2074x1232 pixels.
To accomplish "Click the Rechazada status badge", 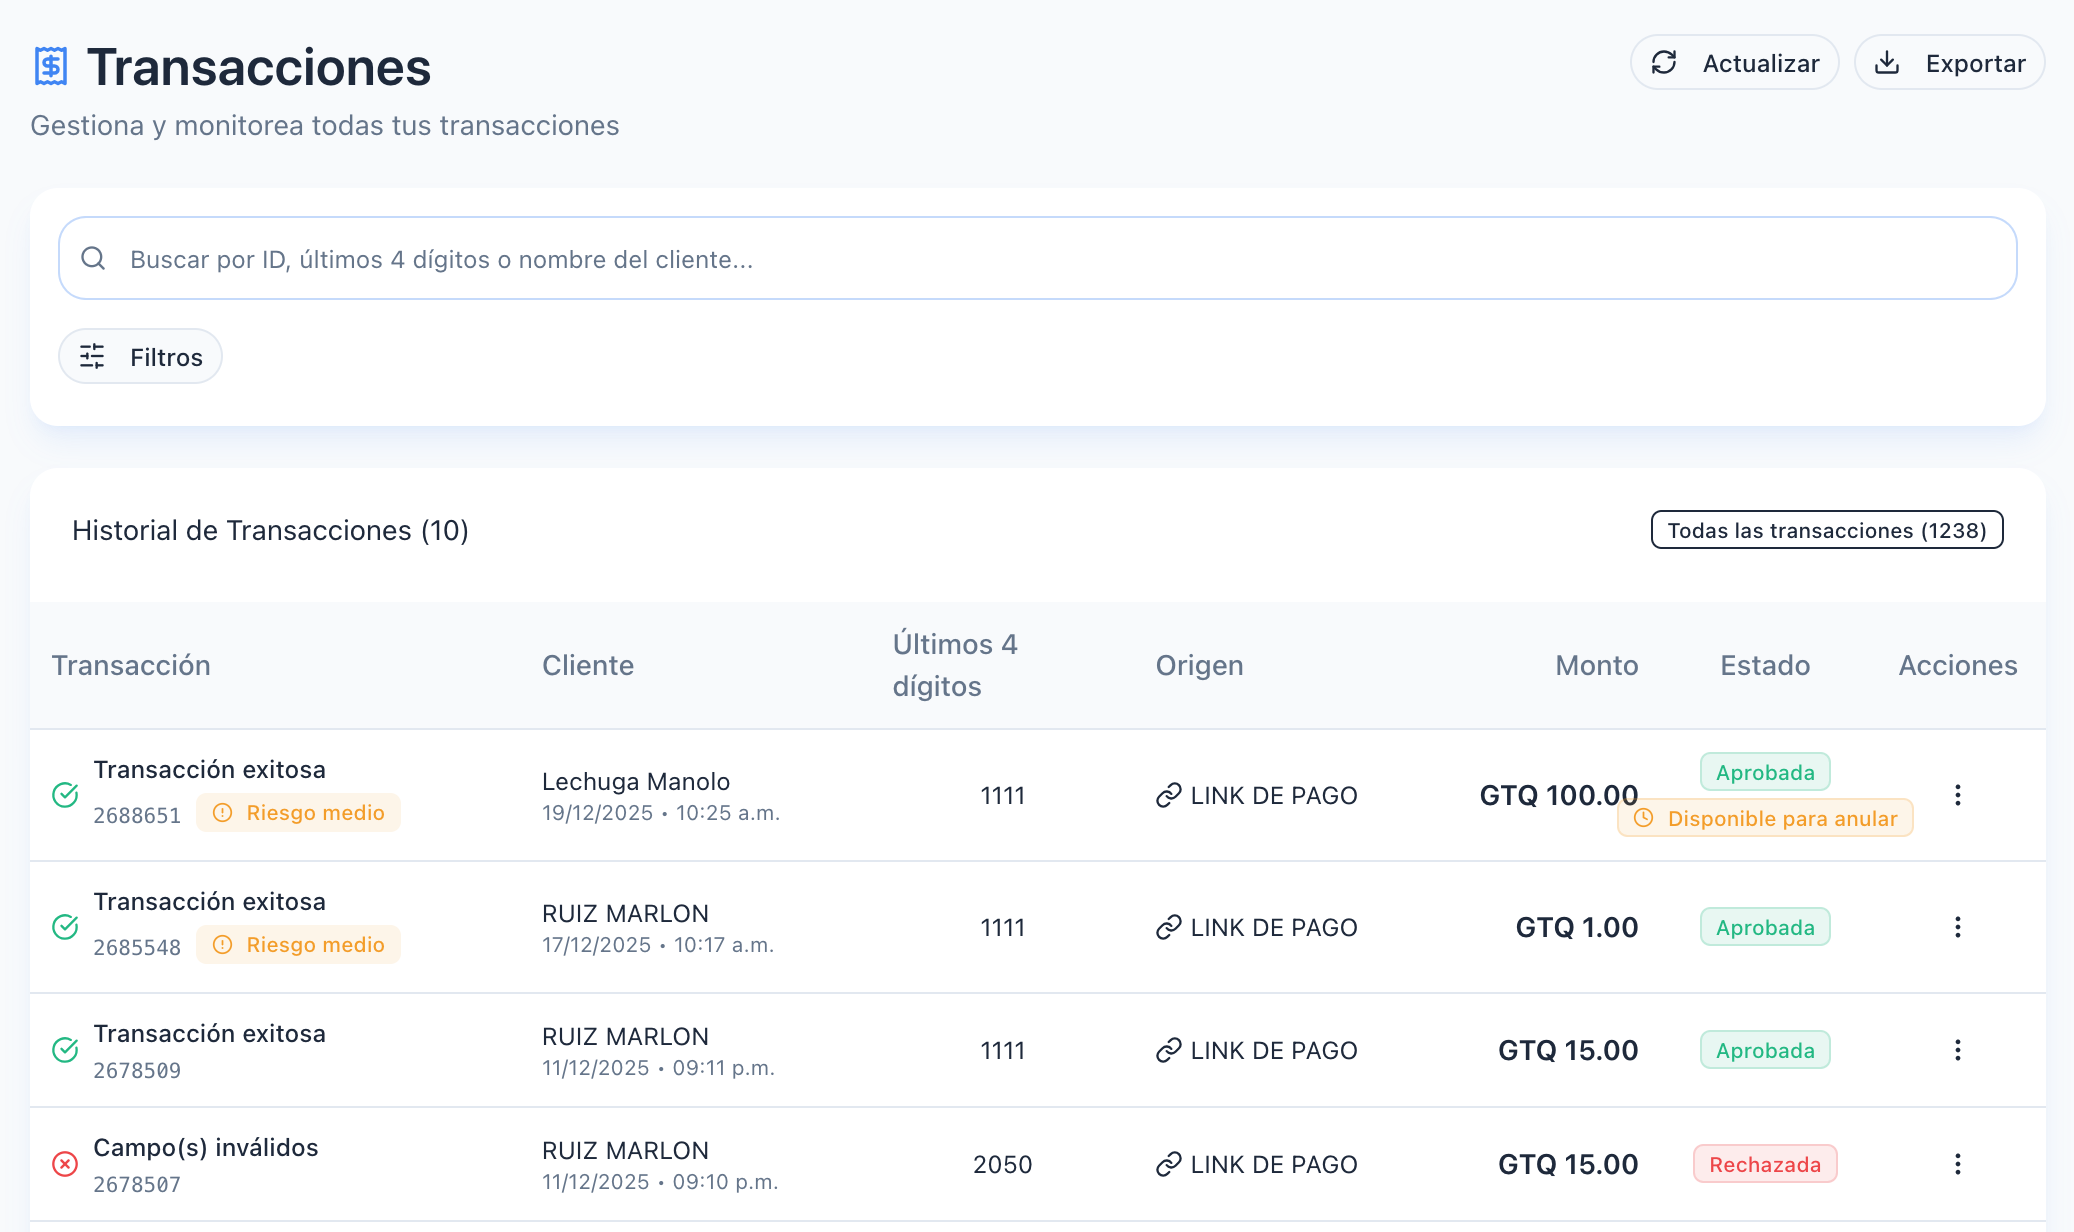I will (x=1764, y=1164).
